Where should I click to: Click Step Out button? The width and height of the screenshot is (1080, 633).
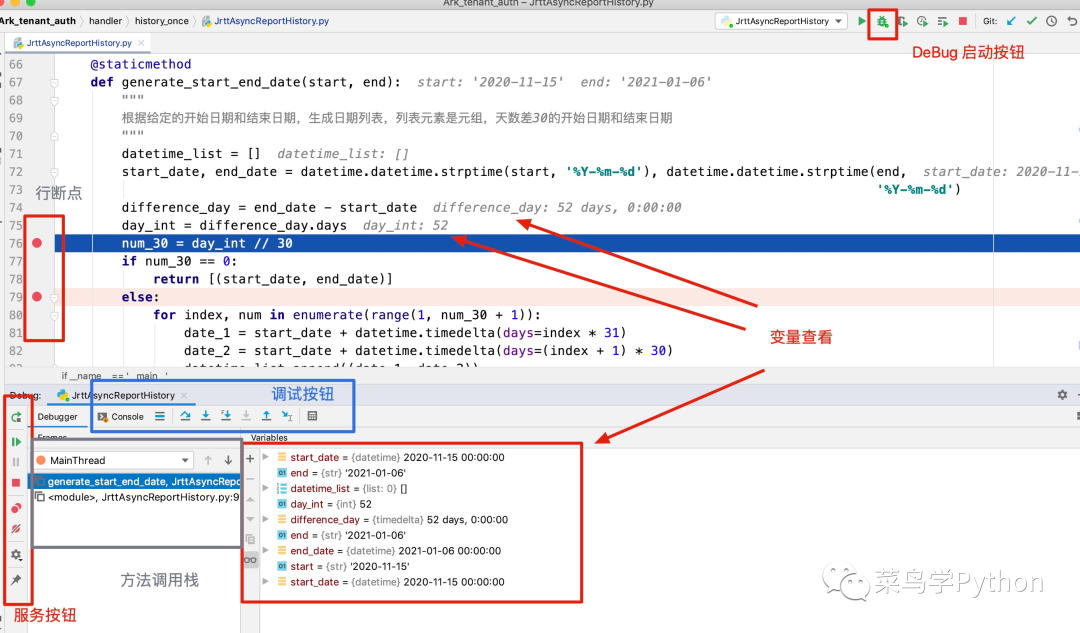[266, 416]
